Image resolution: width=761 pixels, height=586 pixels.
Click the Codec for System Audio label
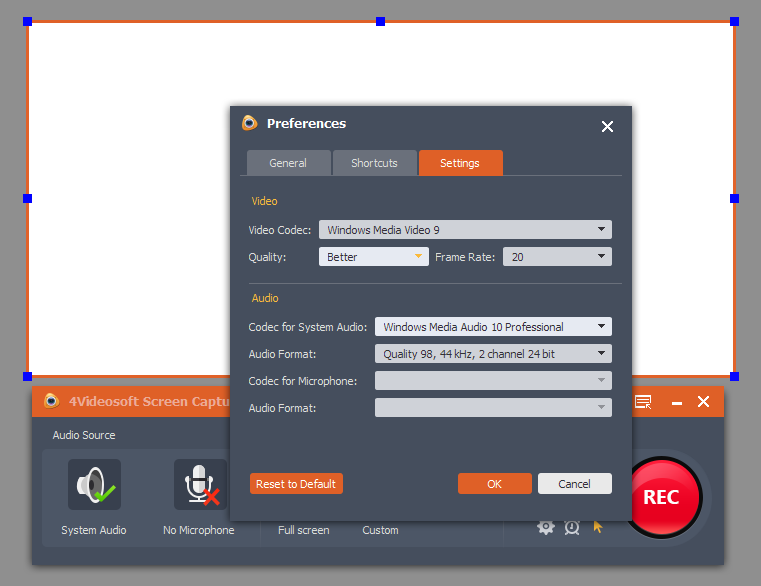tap(308, 327)
